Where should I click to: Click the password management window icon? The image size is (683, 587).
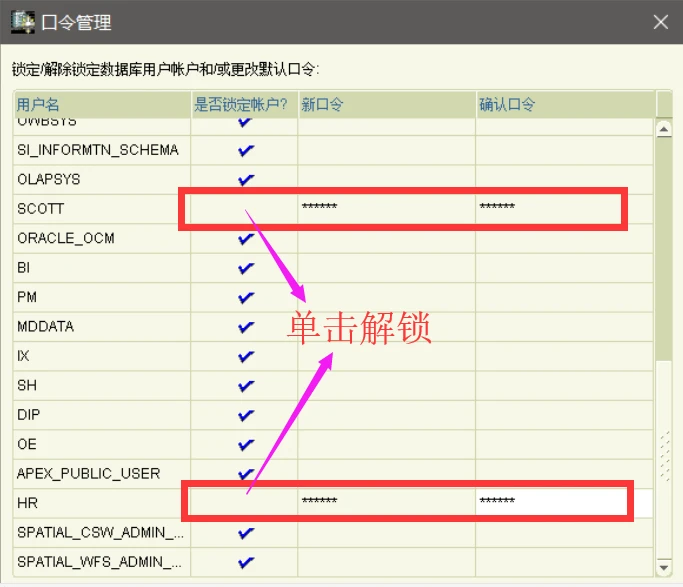coord(23,22)
